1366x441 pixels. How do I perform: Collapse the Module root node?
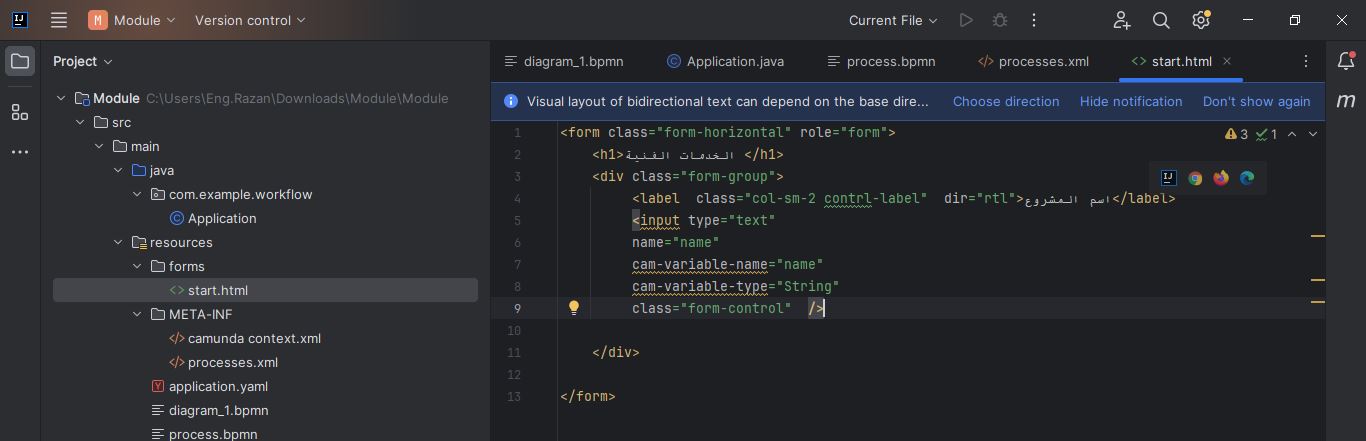click(x=61, y=98)
